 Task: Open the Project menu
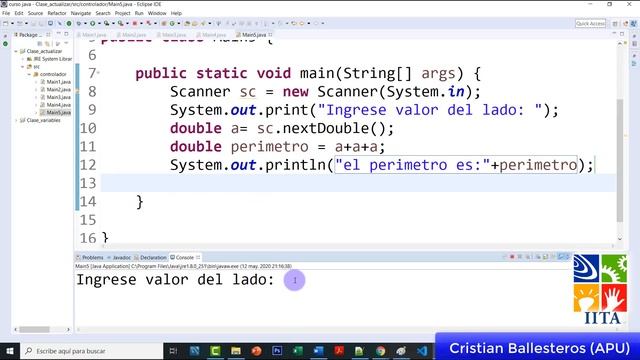122,13
